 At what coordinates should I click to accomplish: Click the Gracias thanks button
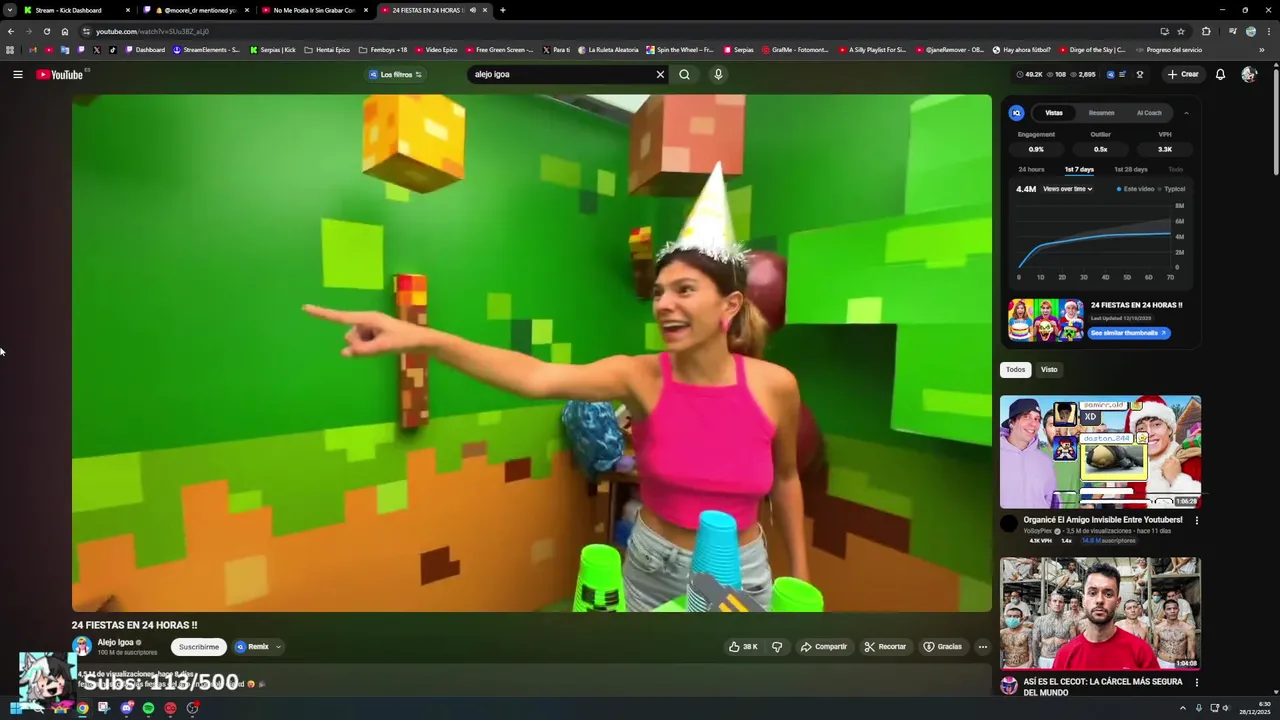coord(942,647)
